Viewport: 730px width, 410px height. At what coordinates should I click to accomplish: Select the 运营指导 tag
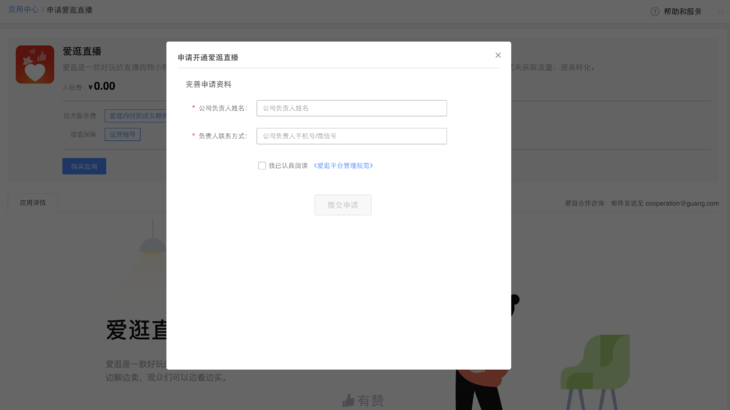122,134
